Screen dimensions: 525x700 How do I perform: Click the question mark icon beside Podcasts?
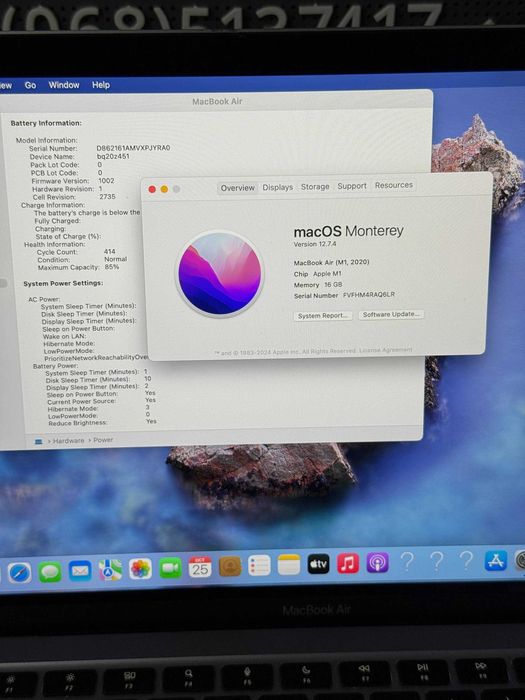(x=407, y=561)
